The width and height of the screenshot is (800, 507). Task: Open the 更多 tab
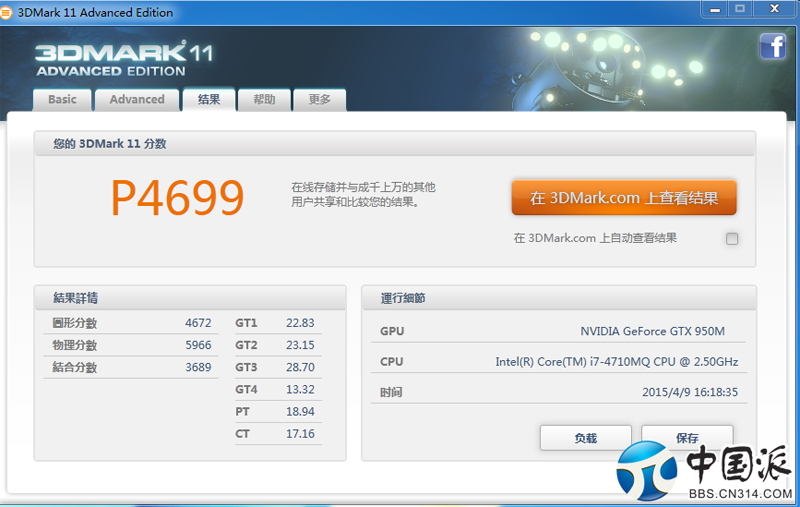click(319, 99)
